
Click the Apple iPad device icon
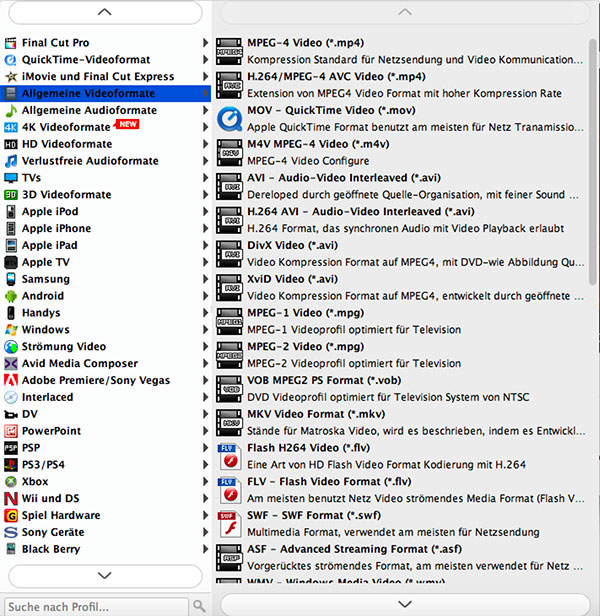tap(11, 246)
